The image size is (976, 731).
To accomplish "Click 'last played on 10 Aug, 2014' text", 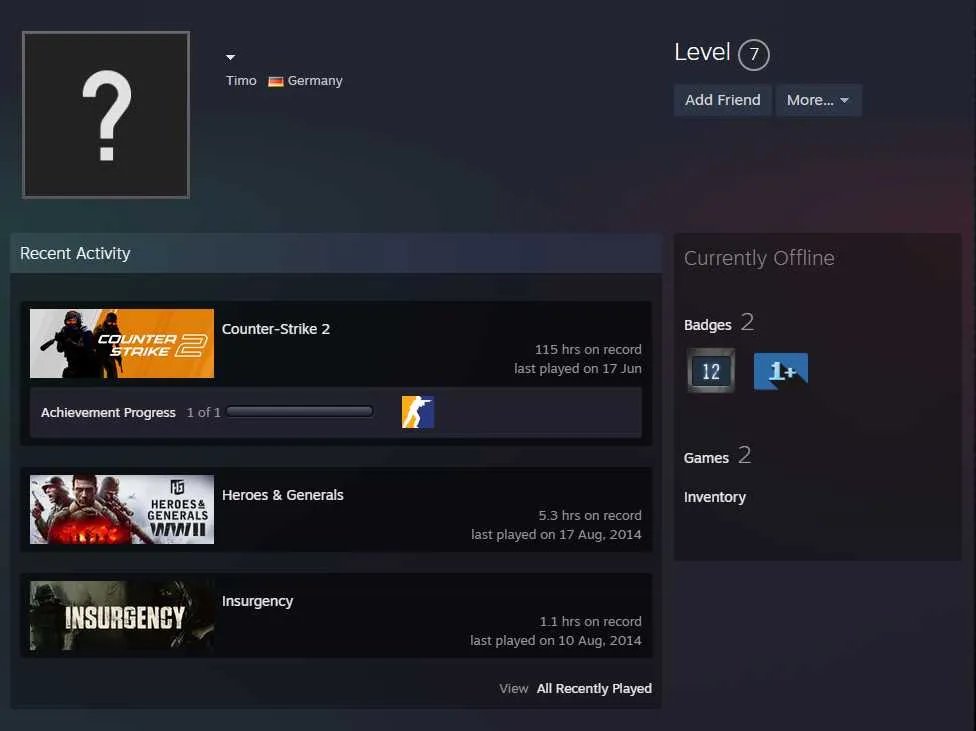I will click(x=556, y=641).
